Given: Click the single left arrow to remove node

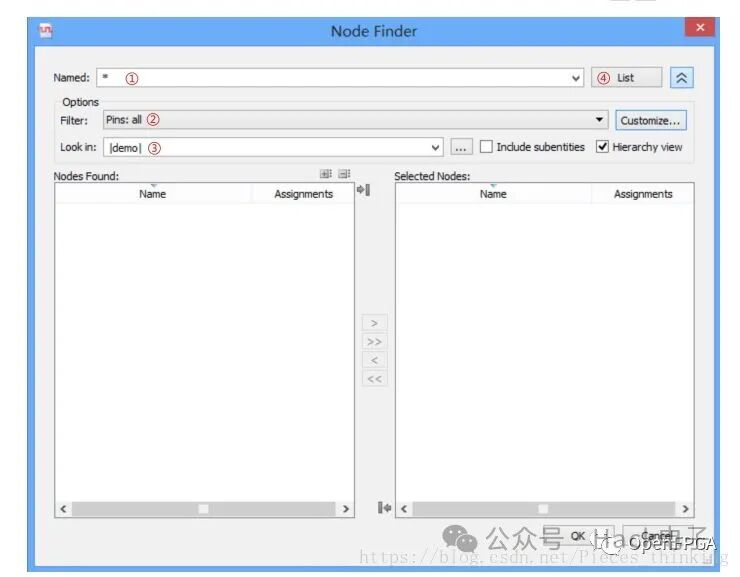Looking at the screenshot, I should point(374,360).
